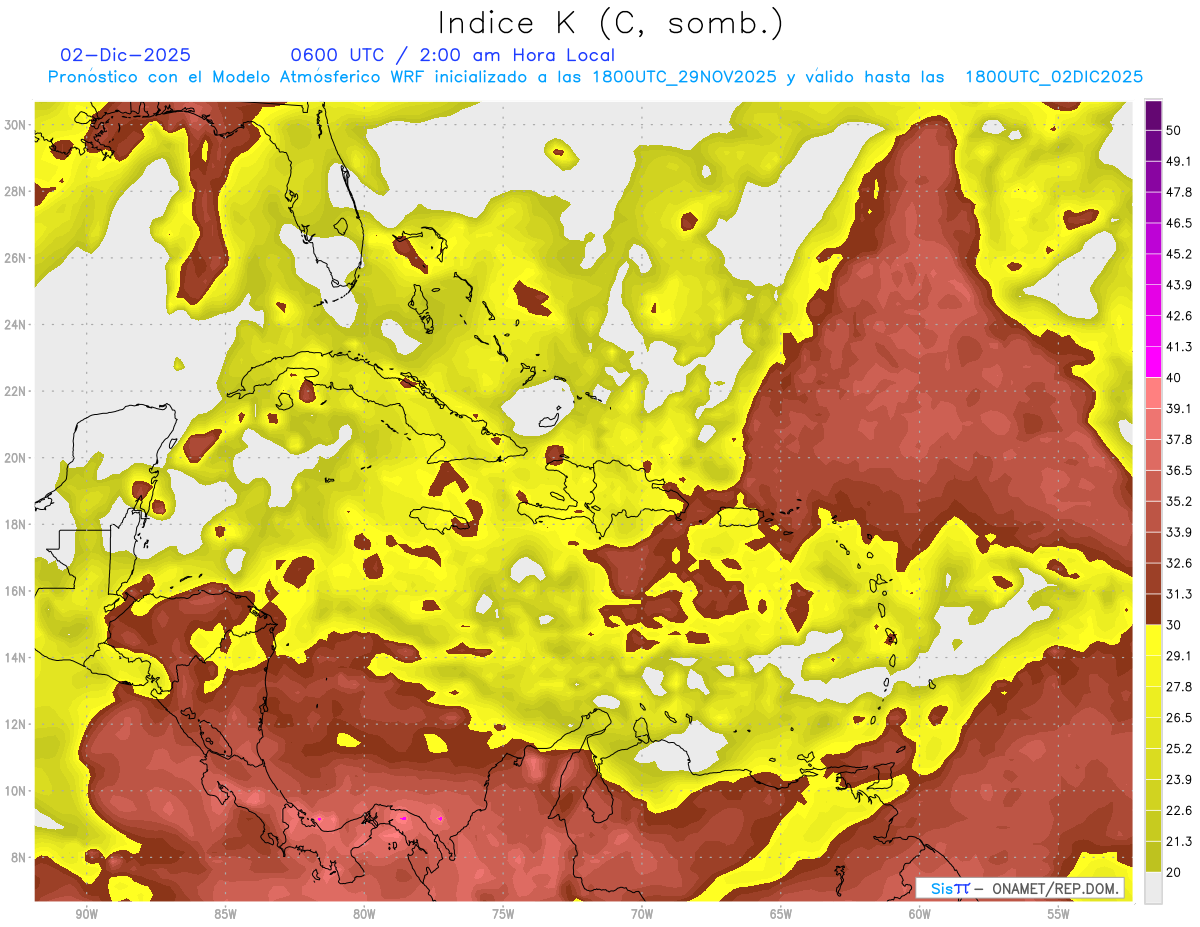Click the latitude axis label '18N'
This screenshot has width=1200, height=927.
(x=17, y=524)
